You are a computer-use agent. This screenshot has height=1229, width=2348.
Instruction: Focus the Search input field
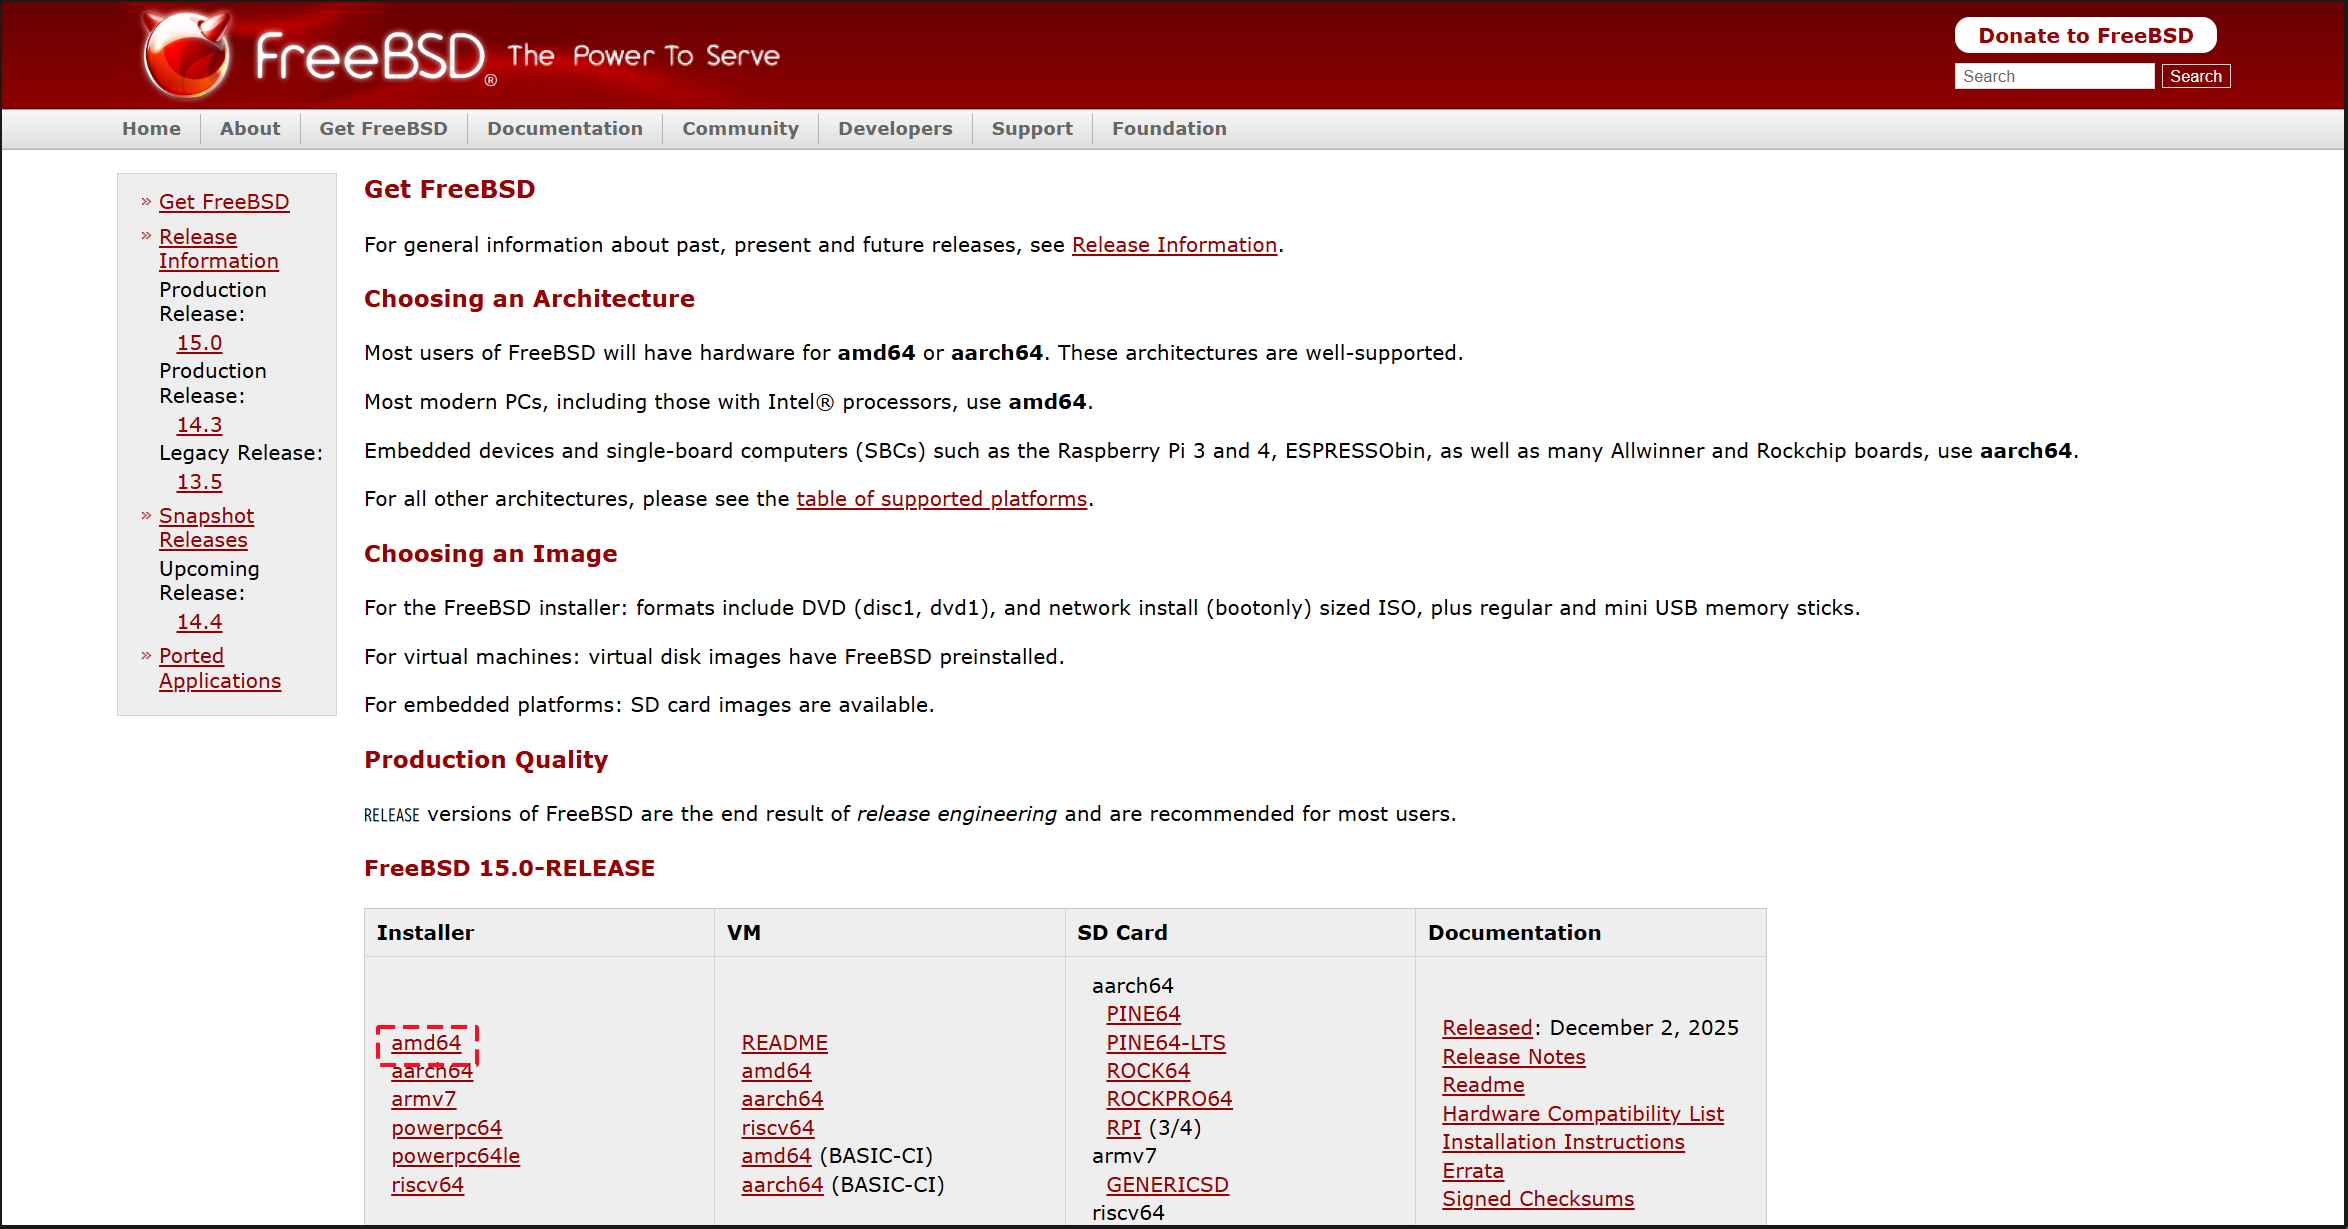[2053, 76]
